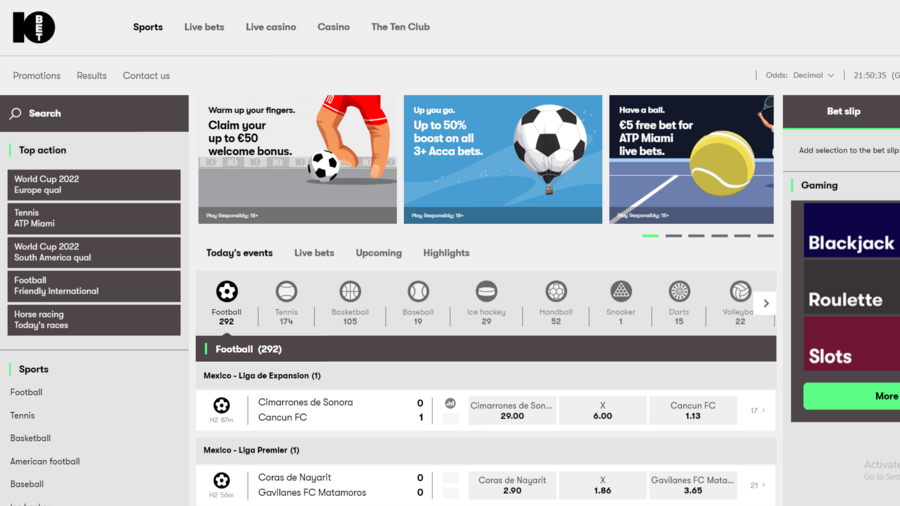Select the Ice hockey icon

click(x=486, y=292)
